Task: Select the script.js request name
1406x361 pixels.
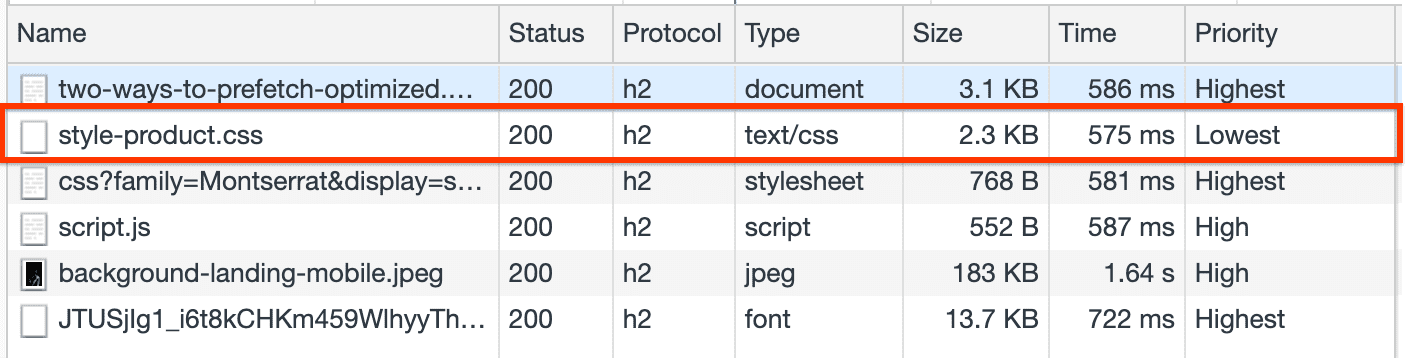Action: [x=104, y=227]
